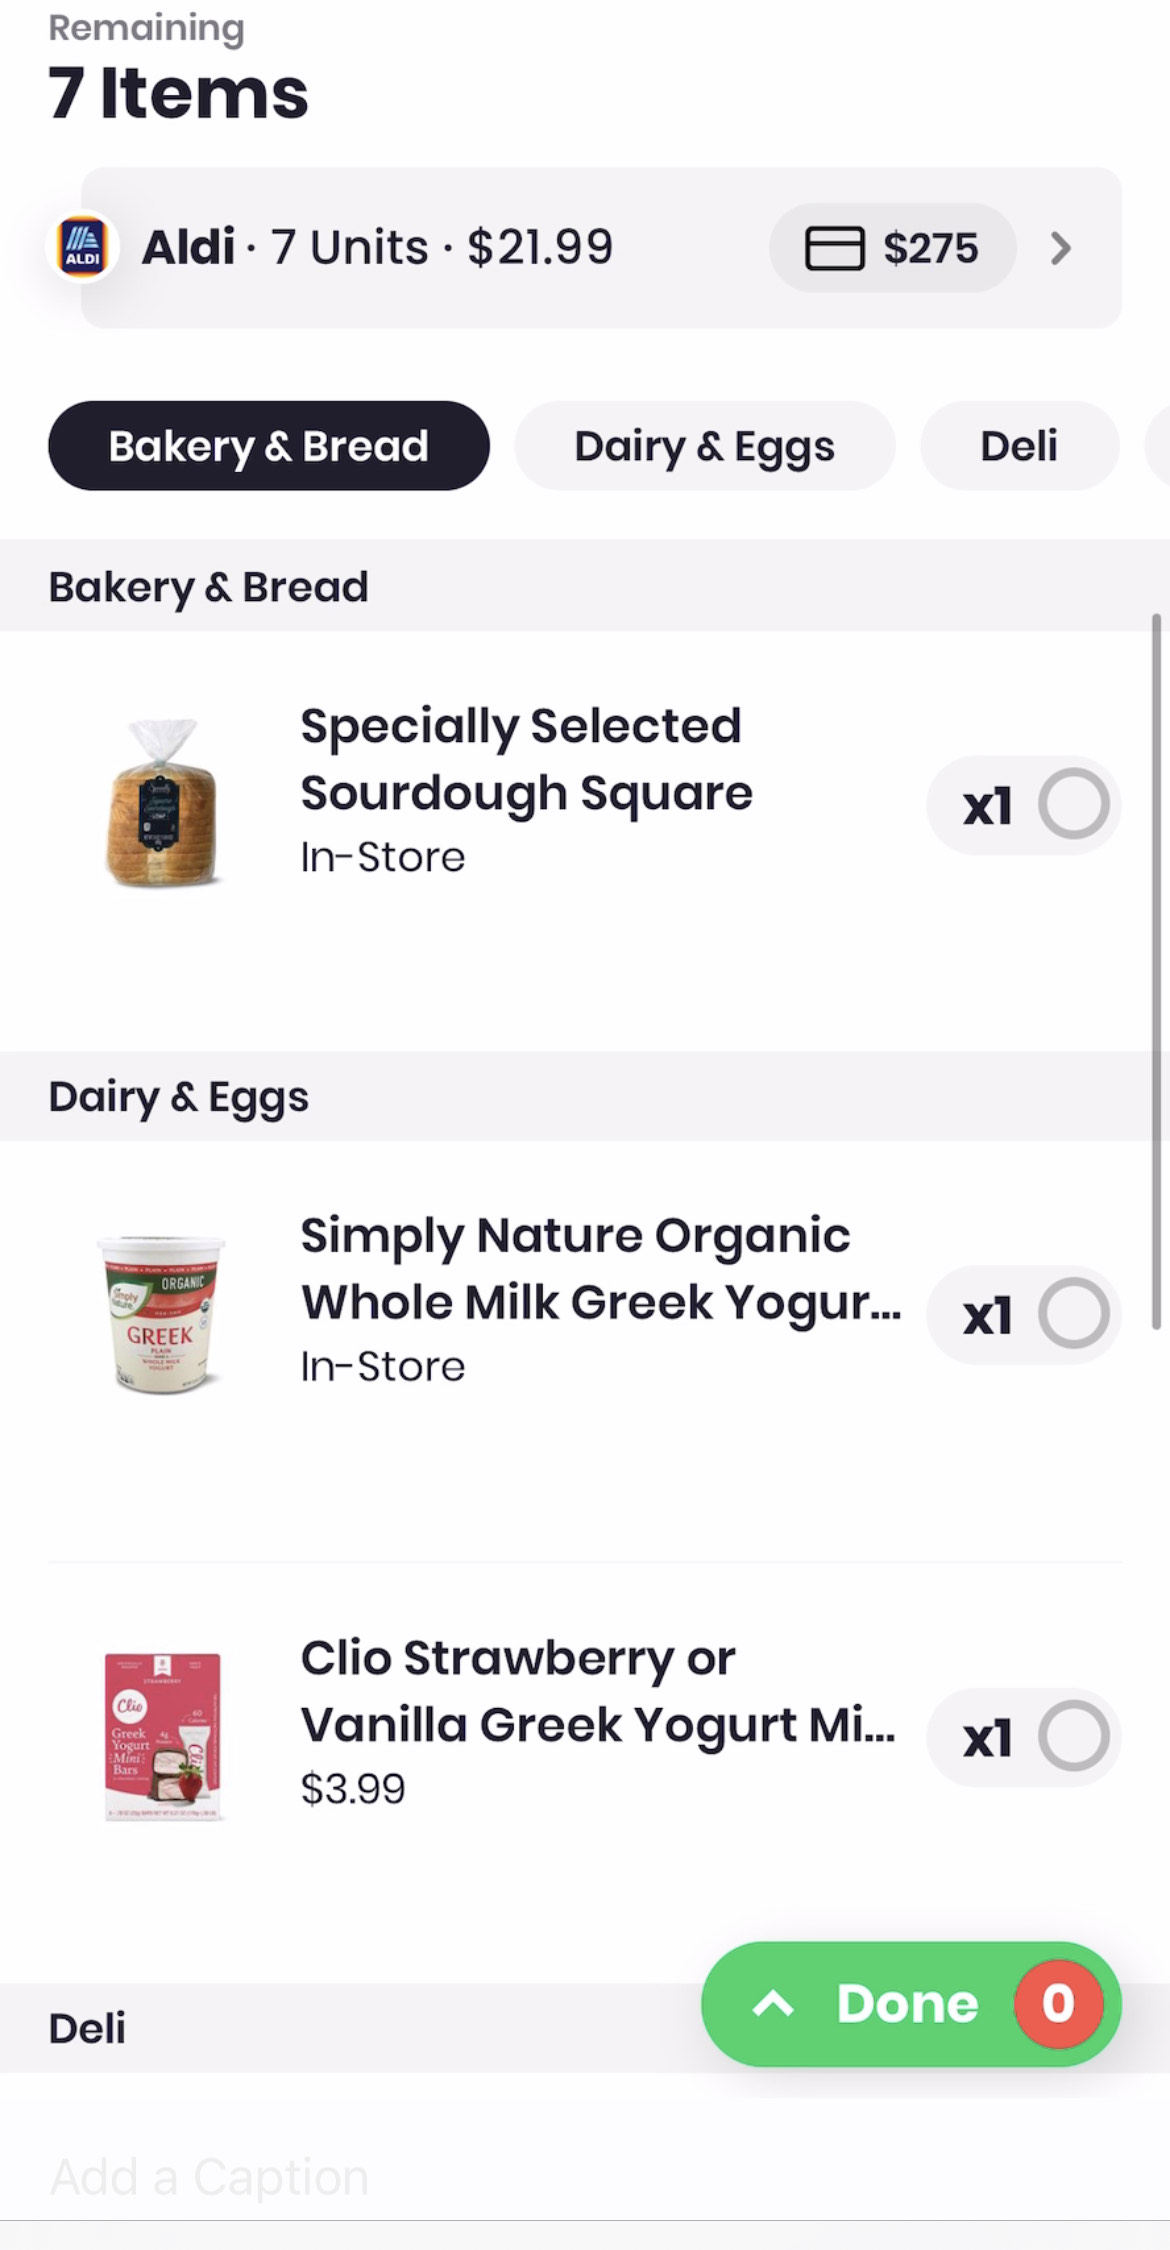Tap the $275 card balance pill
1170x2250 pixels.
click(892, 248)
